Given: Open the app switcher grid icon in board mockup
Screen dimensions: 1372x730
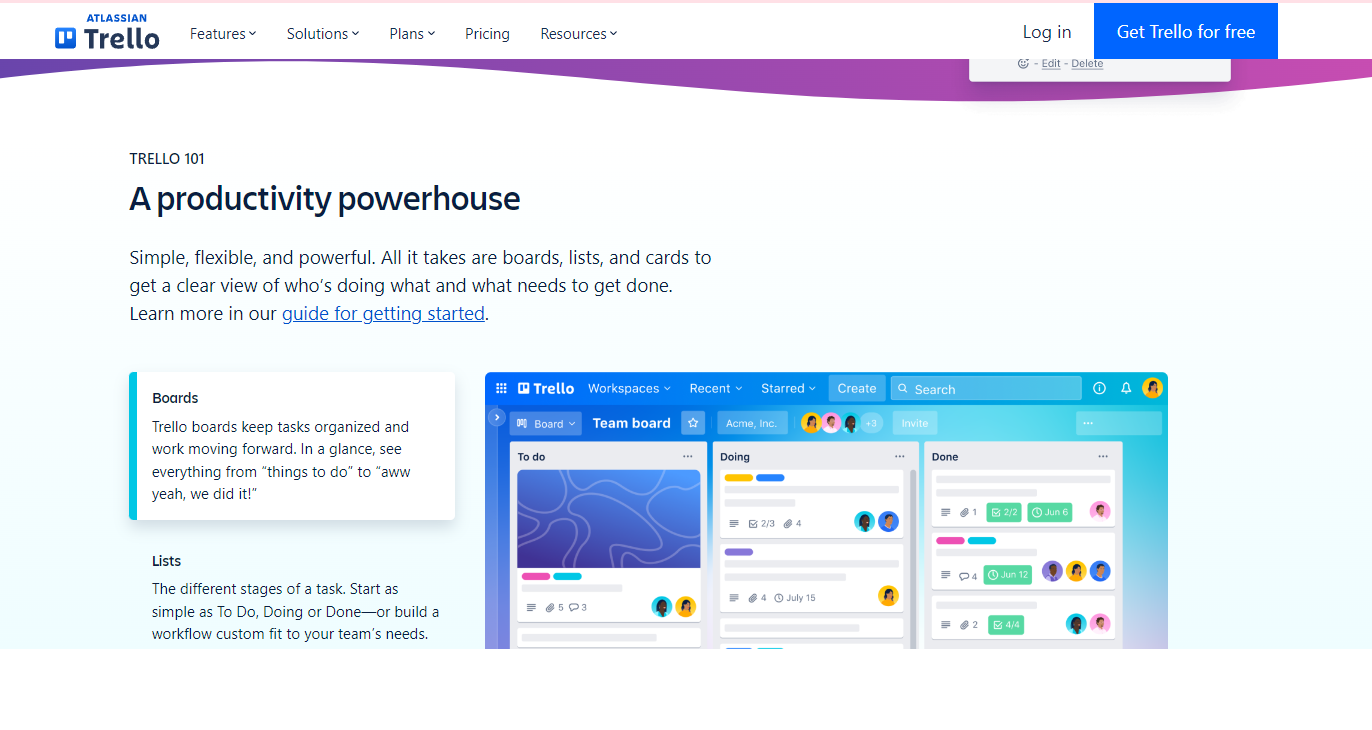Looking at the screenshot, I should (x=502, y=388).
